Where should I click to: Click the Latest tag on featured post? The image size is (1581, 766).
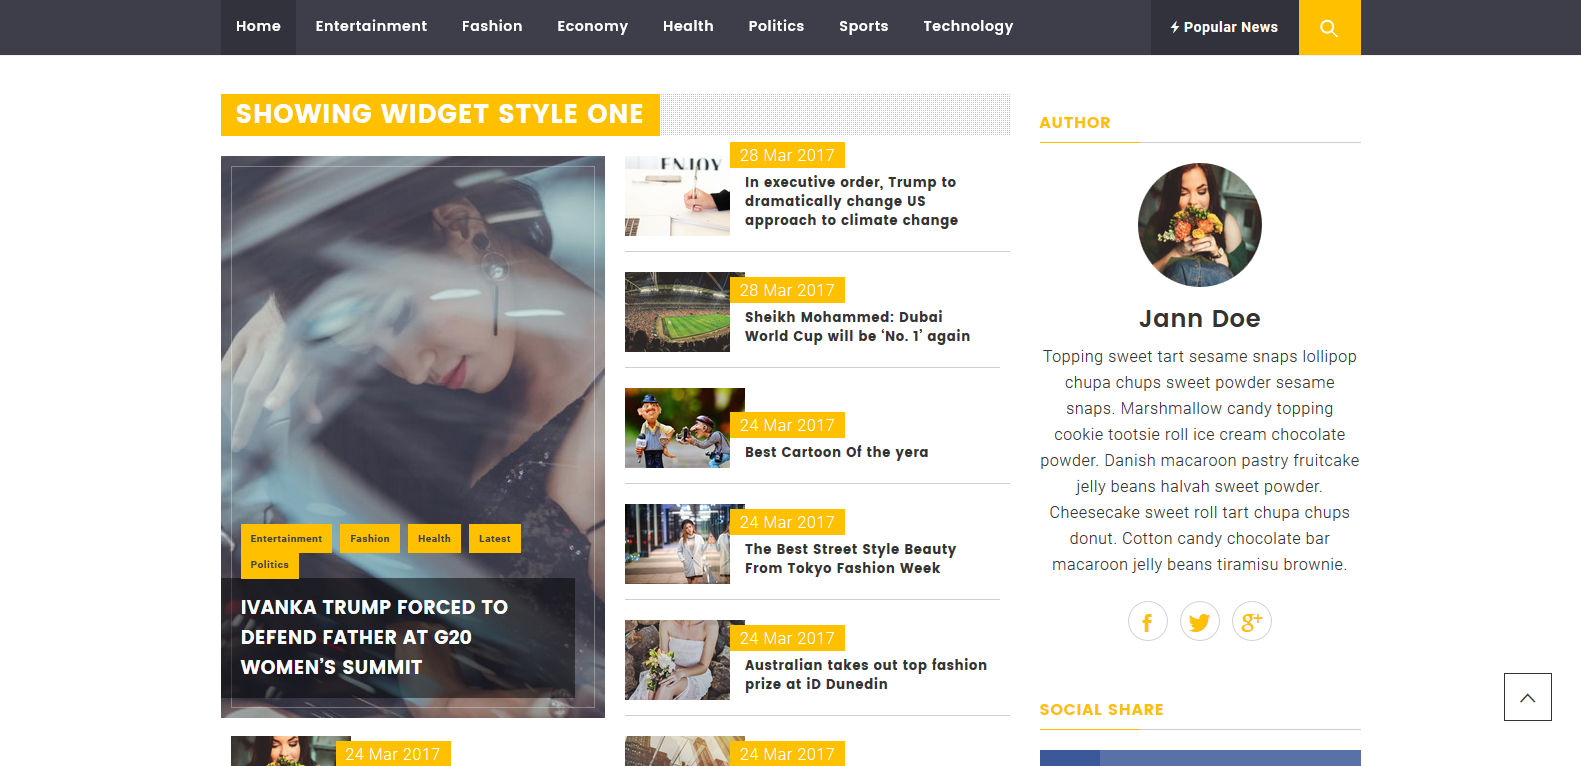(x=494, y=539)
